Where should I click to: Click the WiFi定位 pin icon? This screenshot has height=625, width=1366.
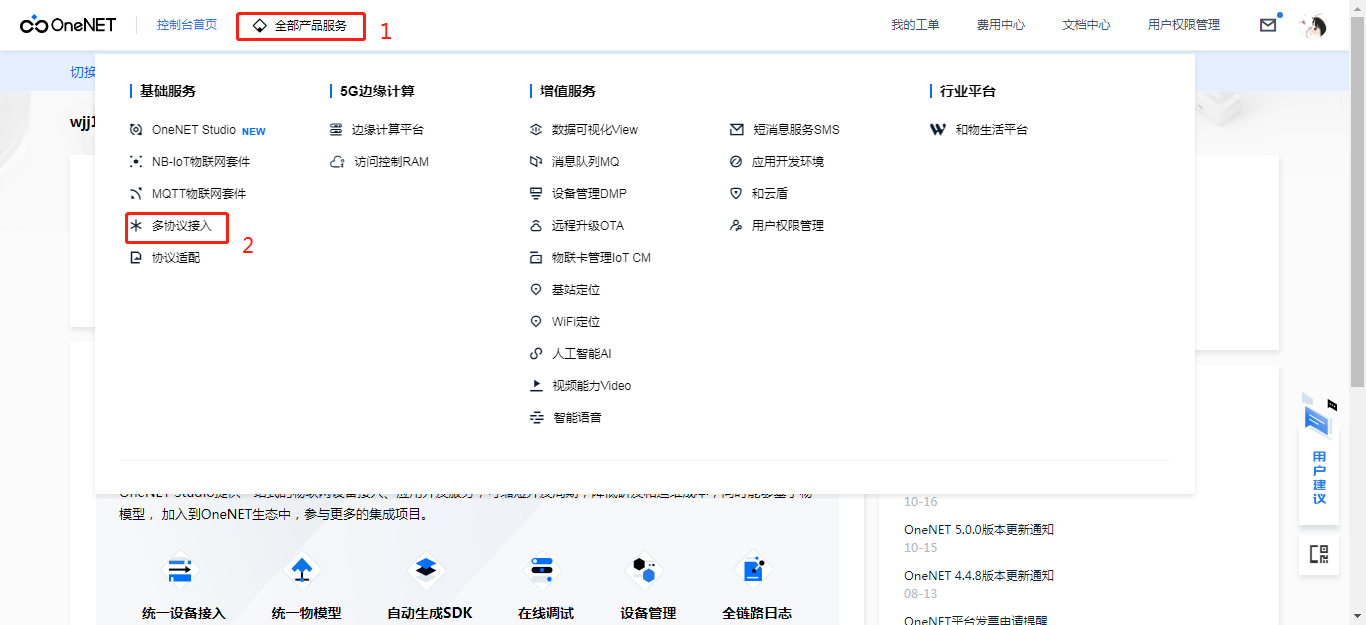[x=536, y=322]
